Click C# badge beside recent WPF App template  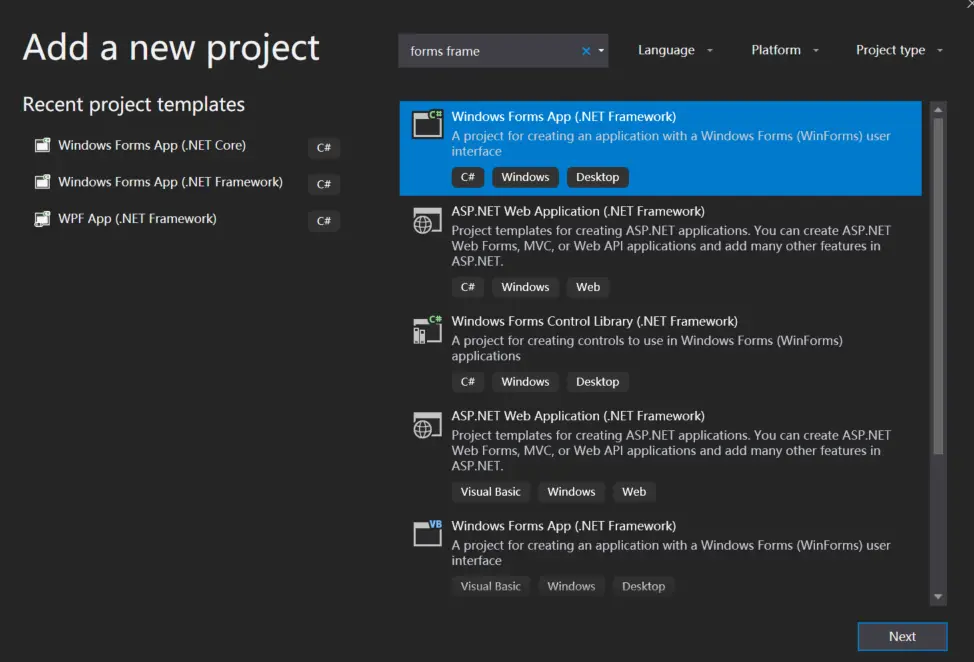tap(324, 221)
